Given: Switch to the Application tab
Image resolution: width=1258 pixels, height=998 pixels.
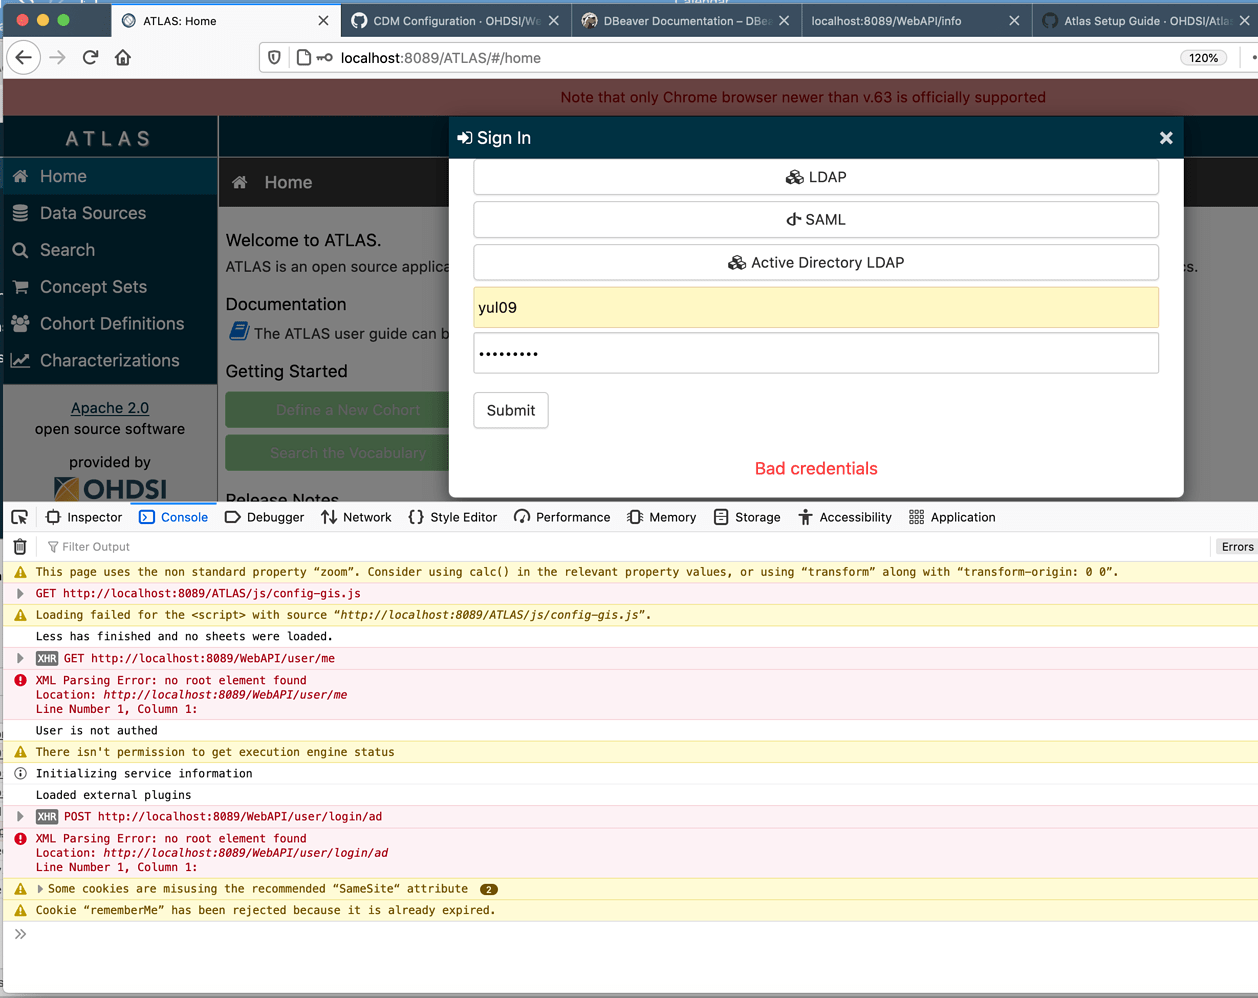Looking at the screenshot, I should coord(952,517).
